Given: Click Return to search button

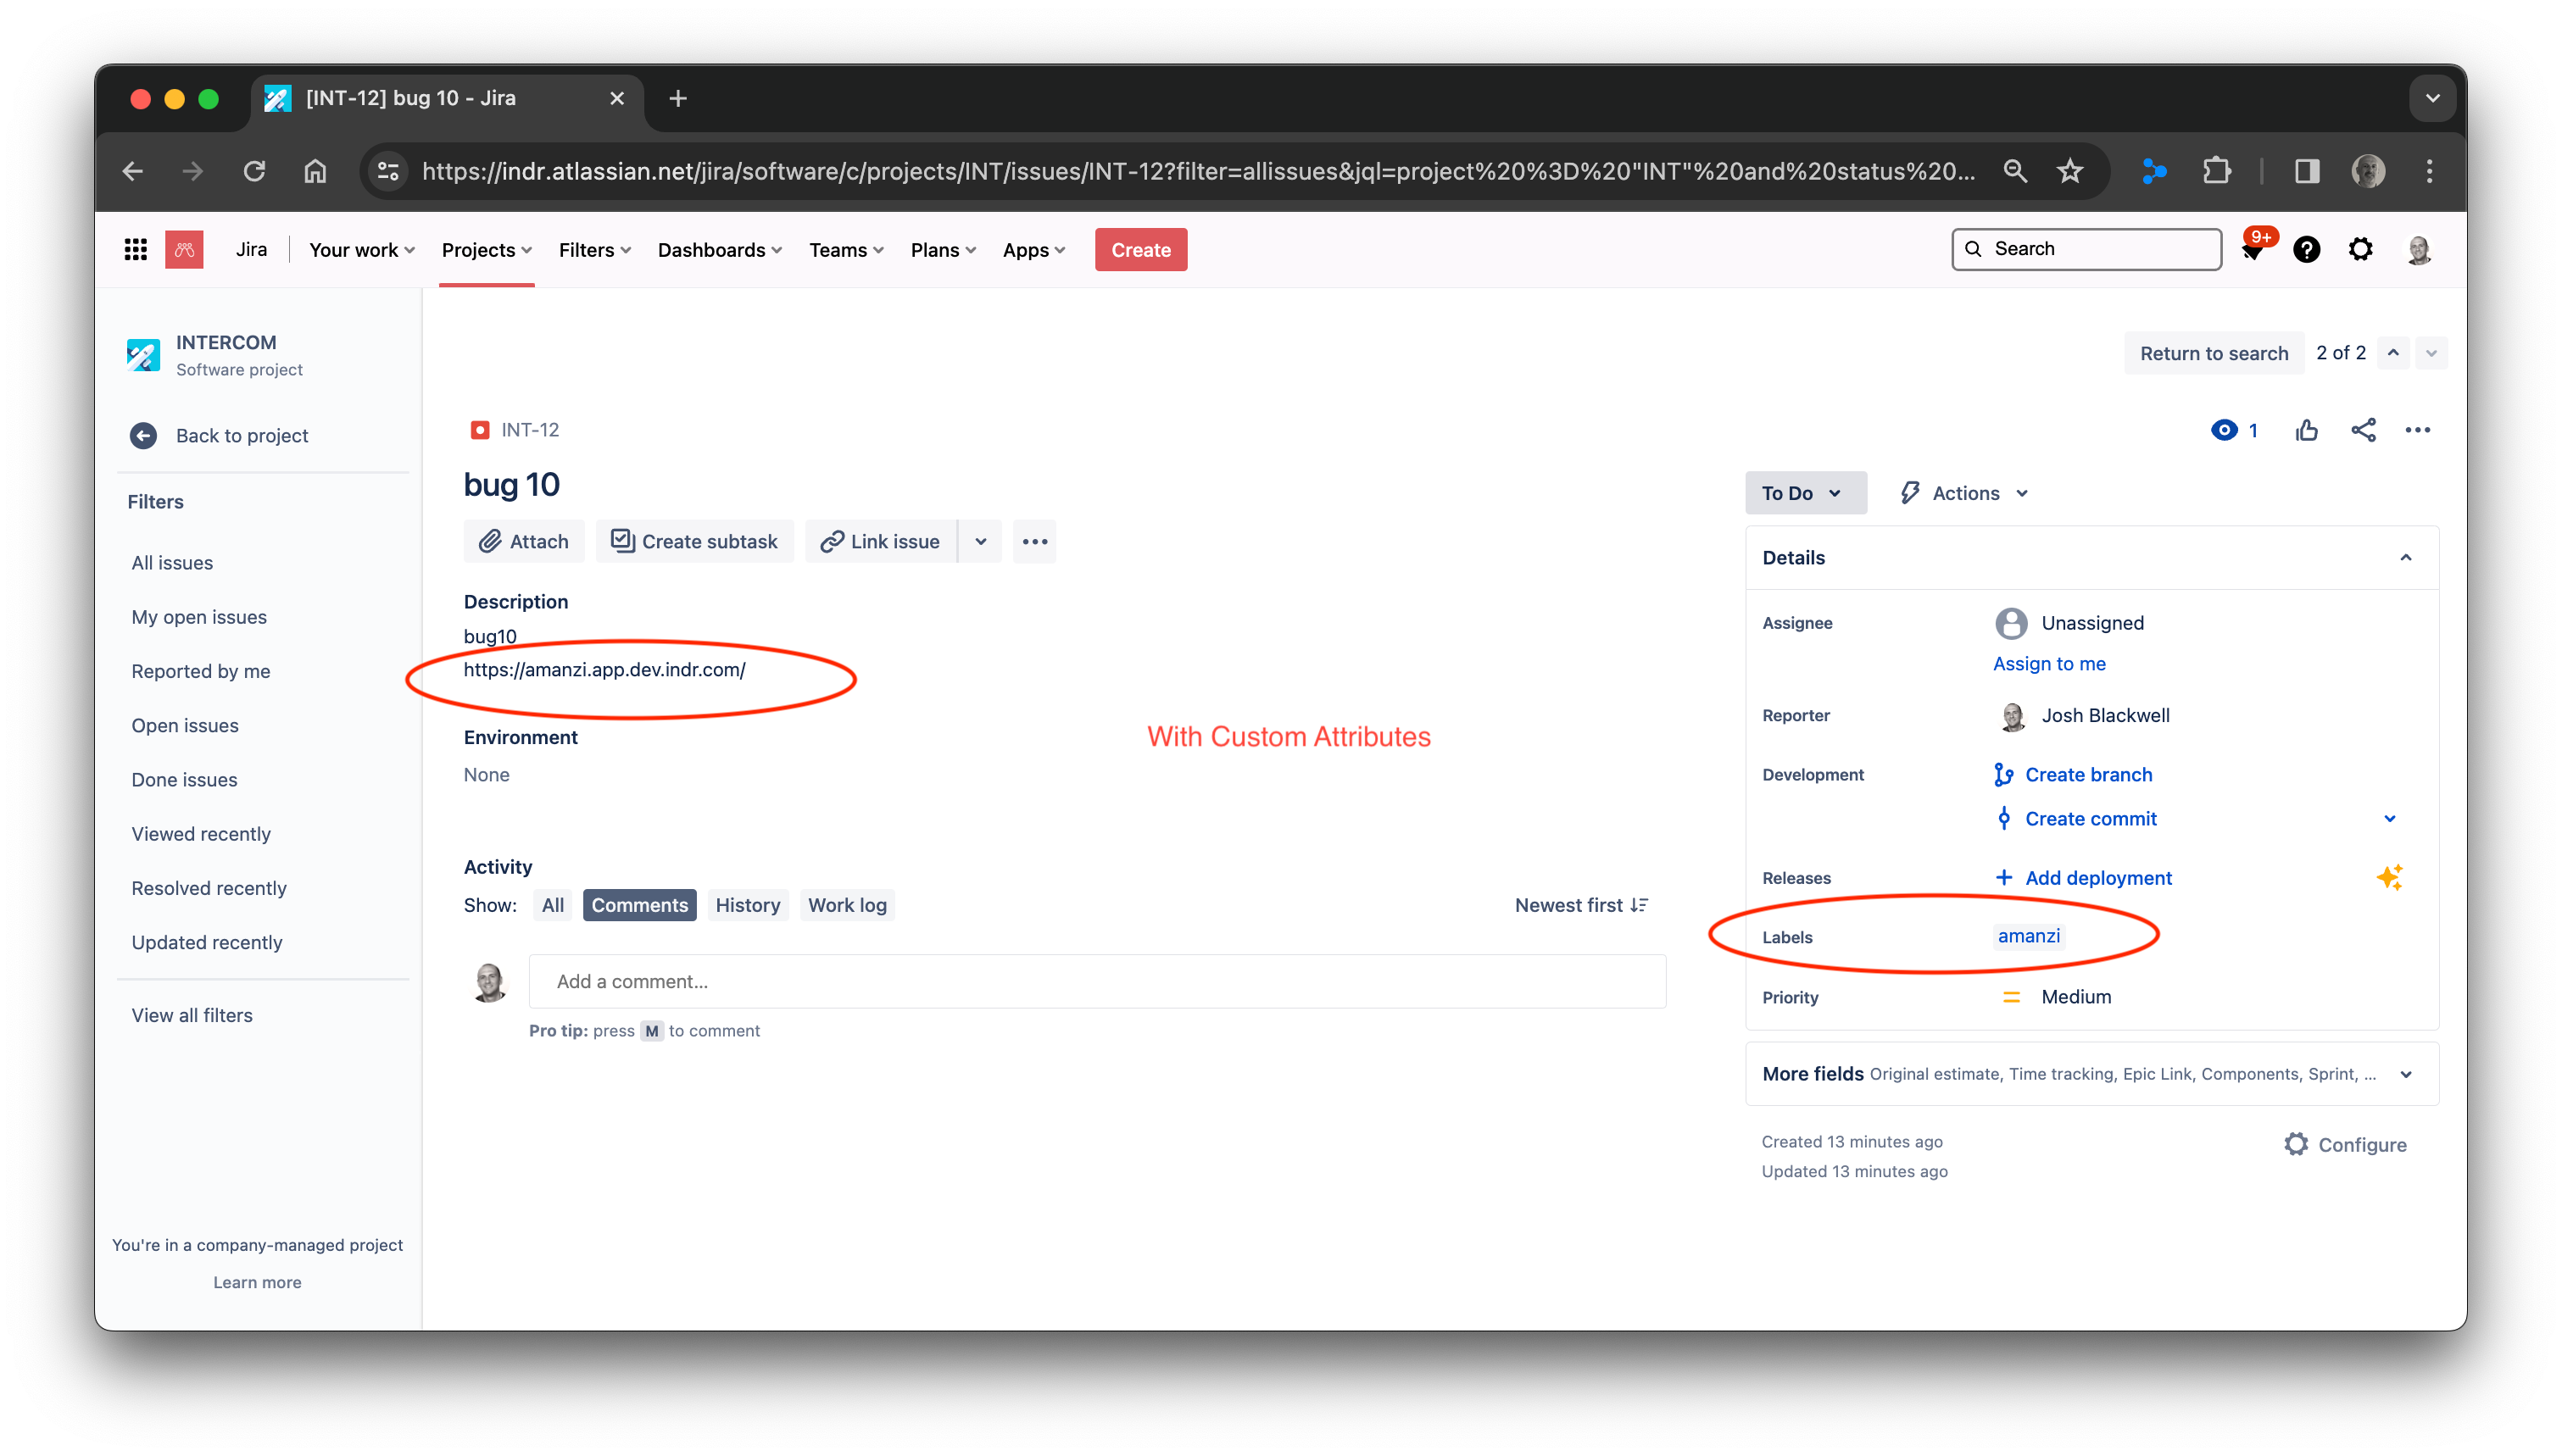Looking at the screenshot, I should pyautogui.click(x=2213, y=353).
